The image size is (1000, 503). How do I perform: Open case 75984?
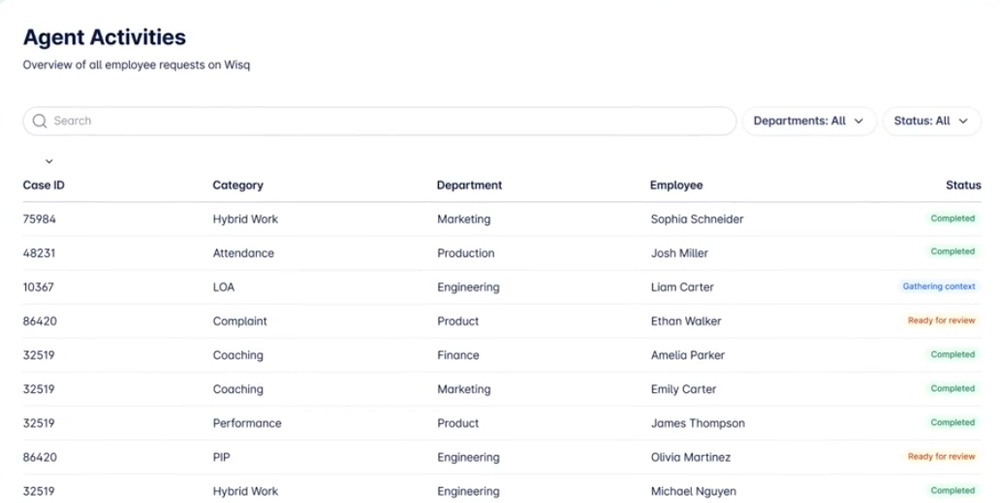pyautogui.click(x=40, y=219)
